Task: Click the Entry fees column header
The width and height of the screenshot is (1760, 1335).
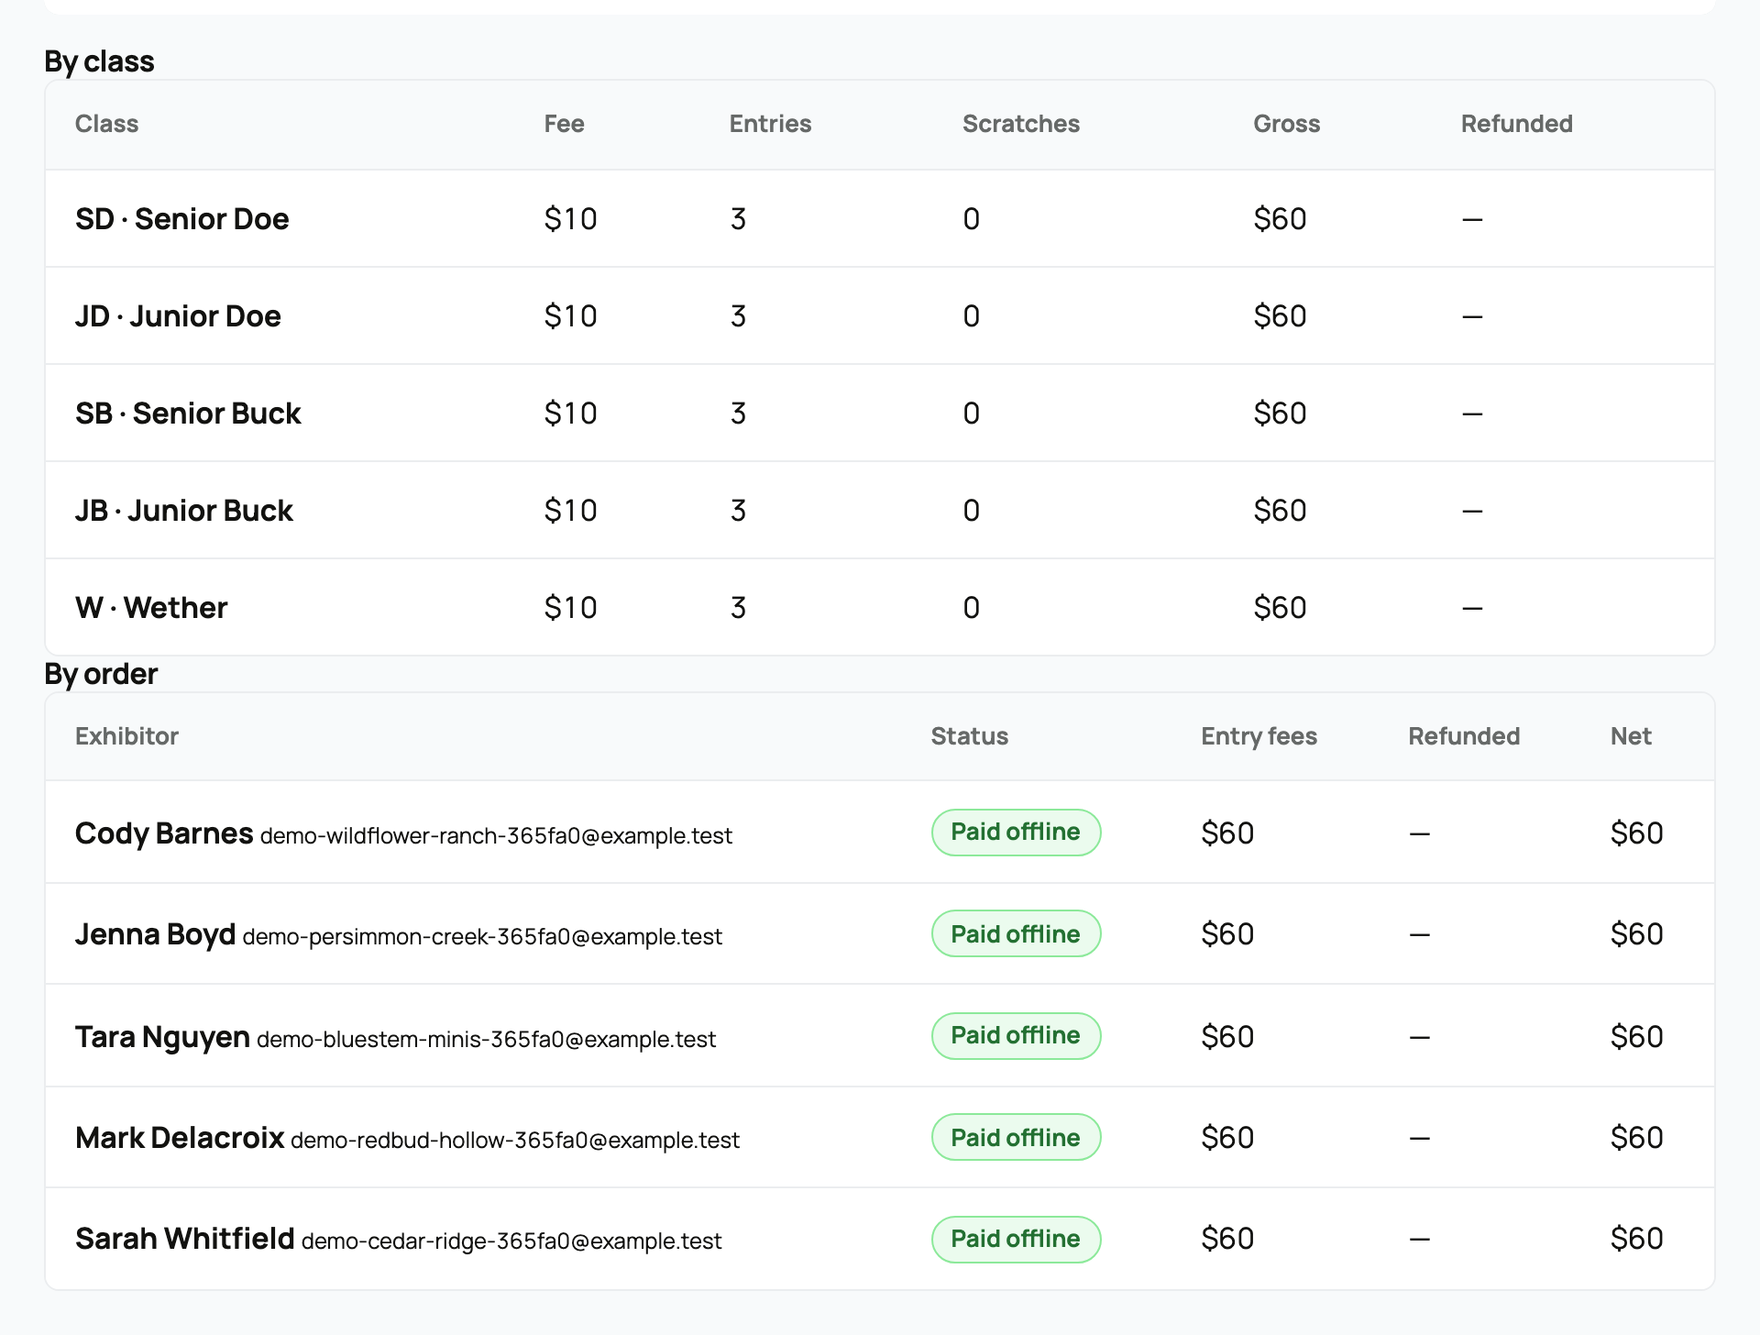Action: [1259, 736]
